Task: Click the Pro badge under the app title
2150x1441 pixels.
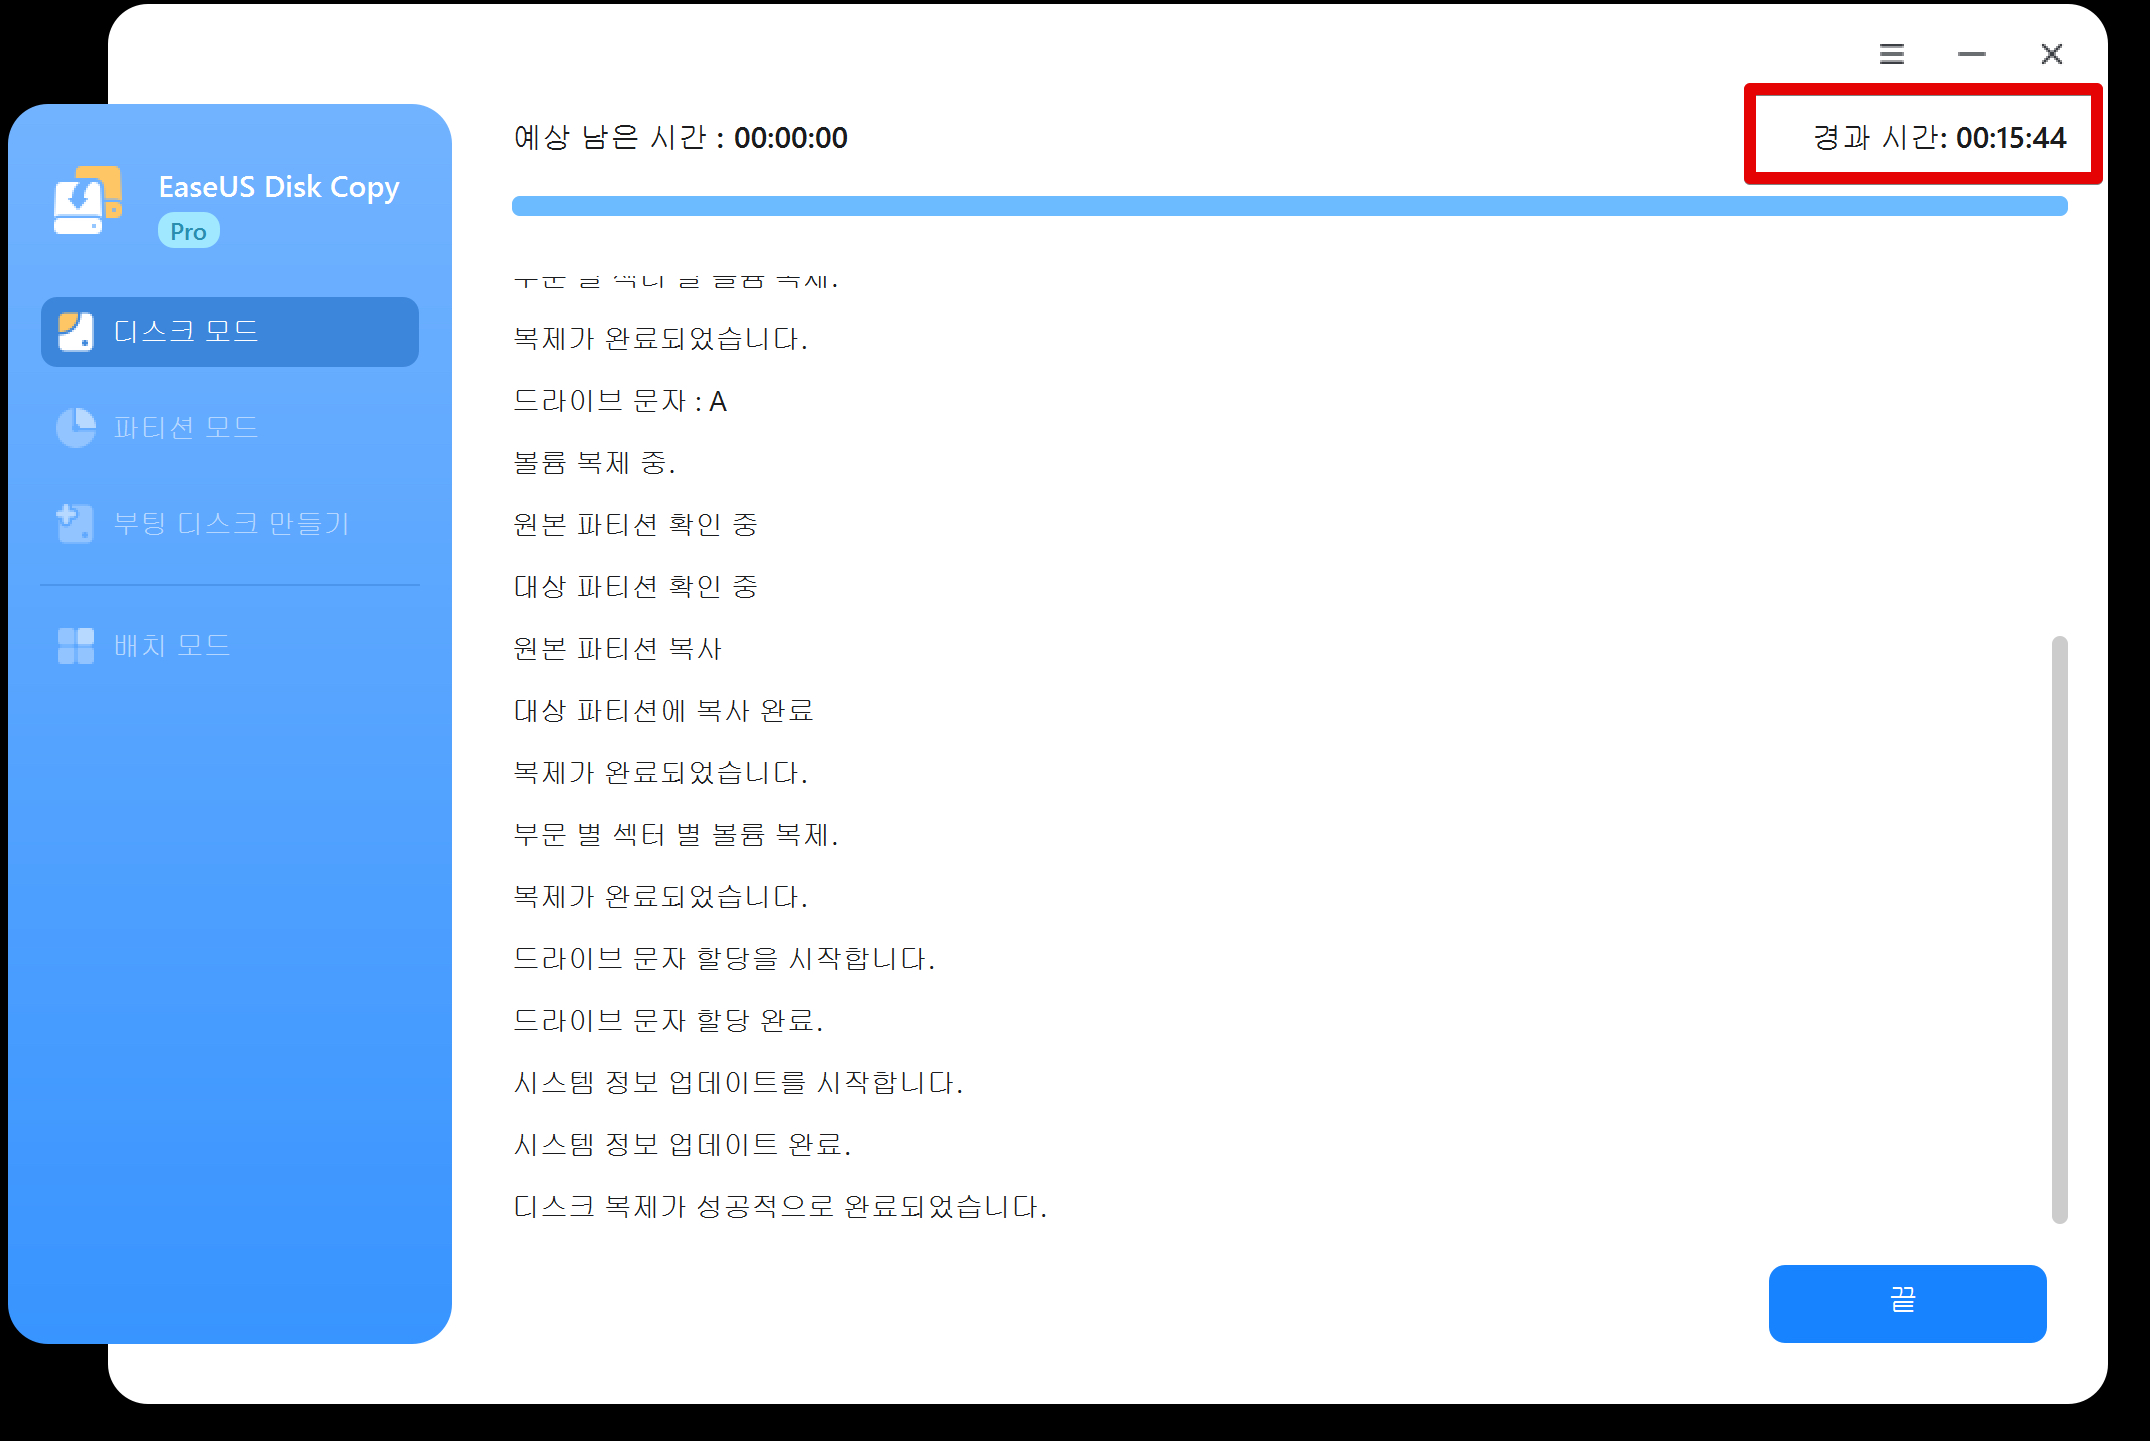Action: [x=188, y=231]
